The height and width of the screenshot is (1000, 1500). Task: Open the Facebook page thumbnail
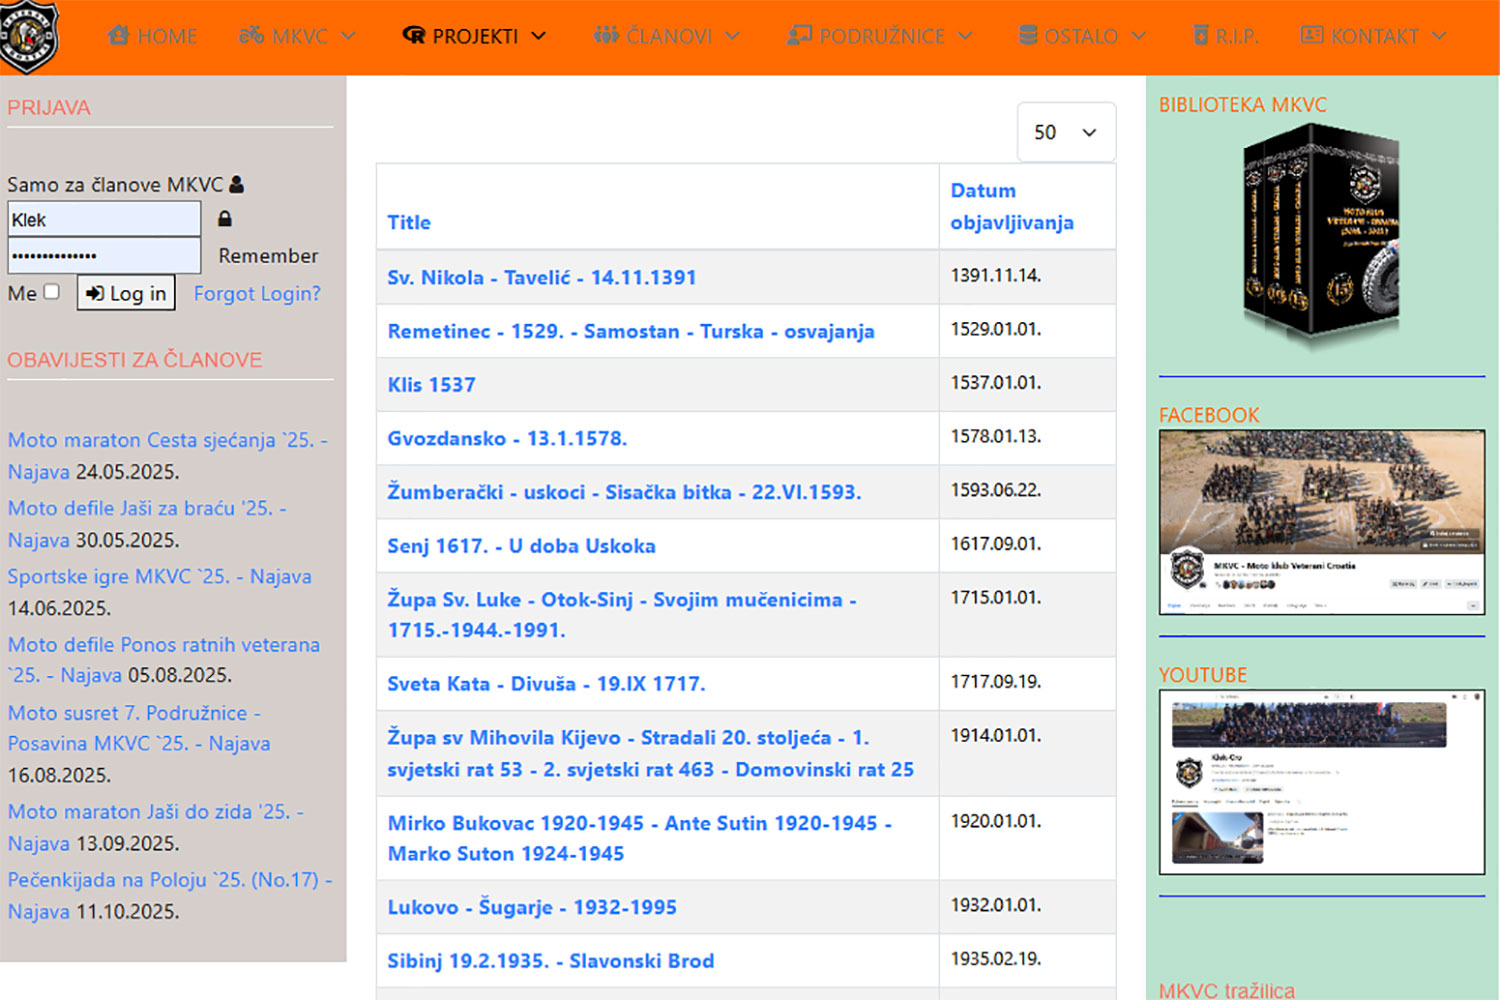click(1321, 521)
